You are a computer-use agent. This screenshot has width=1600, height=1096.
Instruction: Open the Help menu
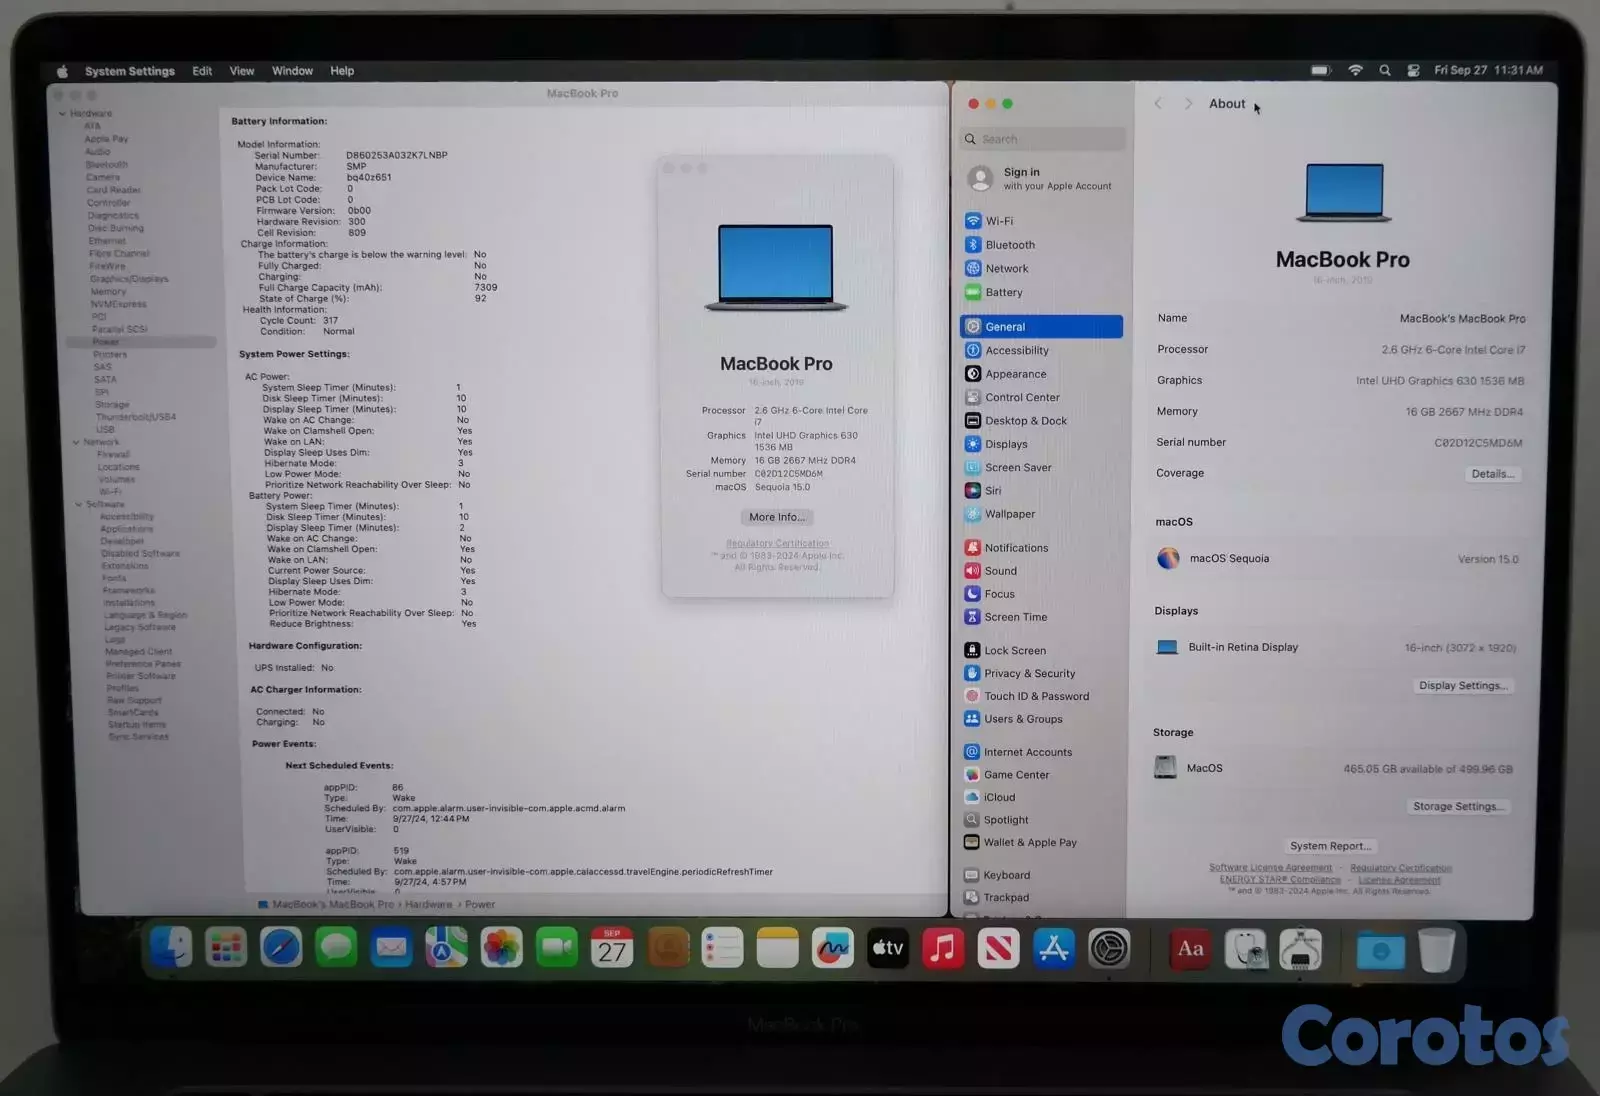click(342, 71)
